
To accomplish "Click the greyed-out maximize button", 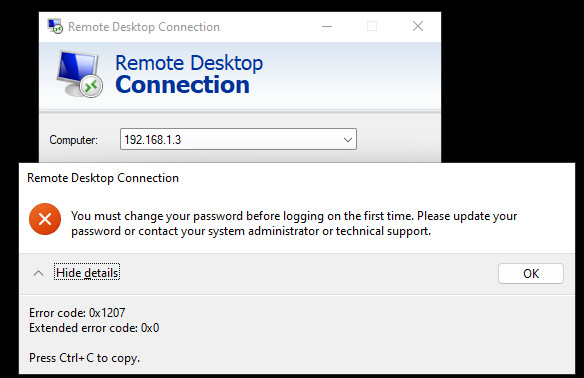I will [x=372, y=26].
